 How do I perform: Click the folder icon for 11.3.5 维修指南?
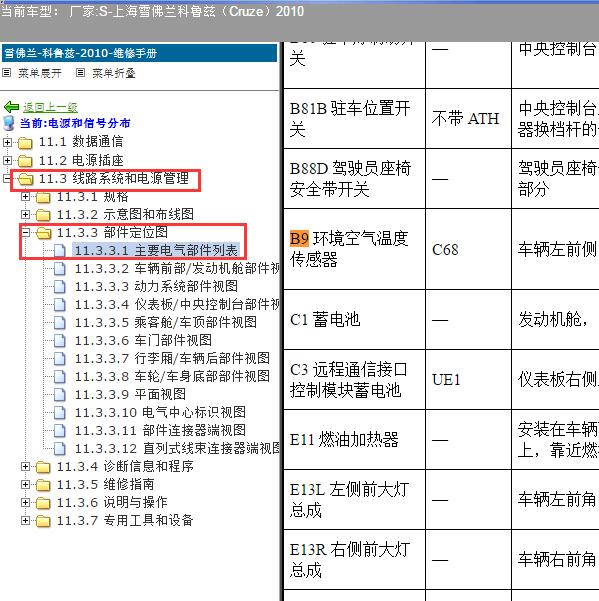coord(43,485)
